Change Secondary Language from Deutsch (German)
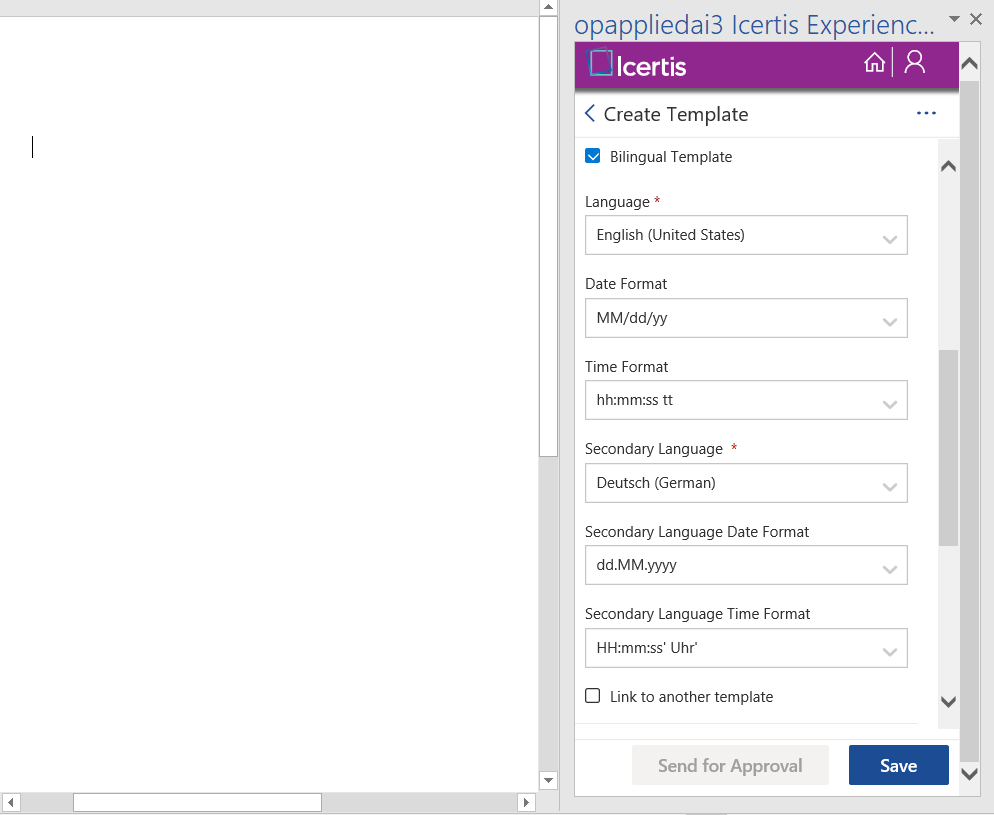The width and height of the screenshot is (994, 815). [746, 484]
